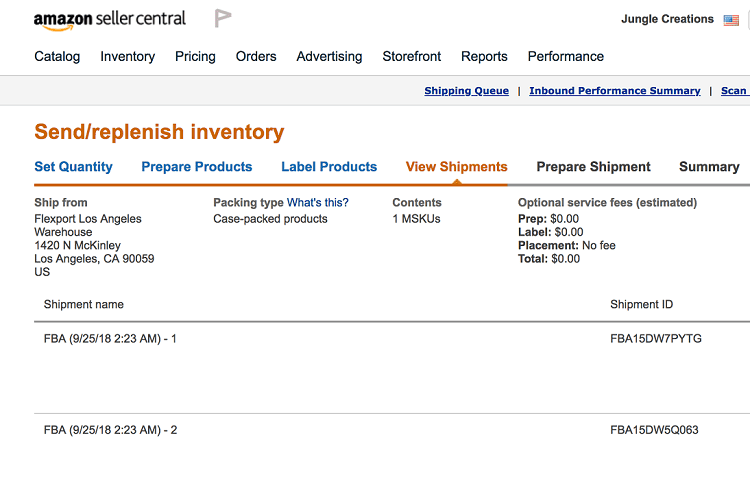Open the Pricing menu

point(195,56)
